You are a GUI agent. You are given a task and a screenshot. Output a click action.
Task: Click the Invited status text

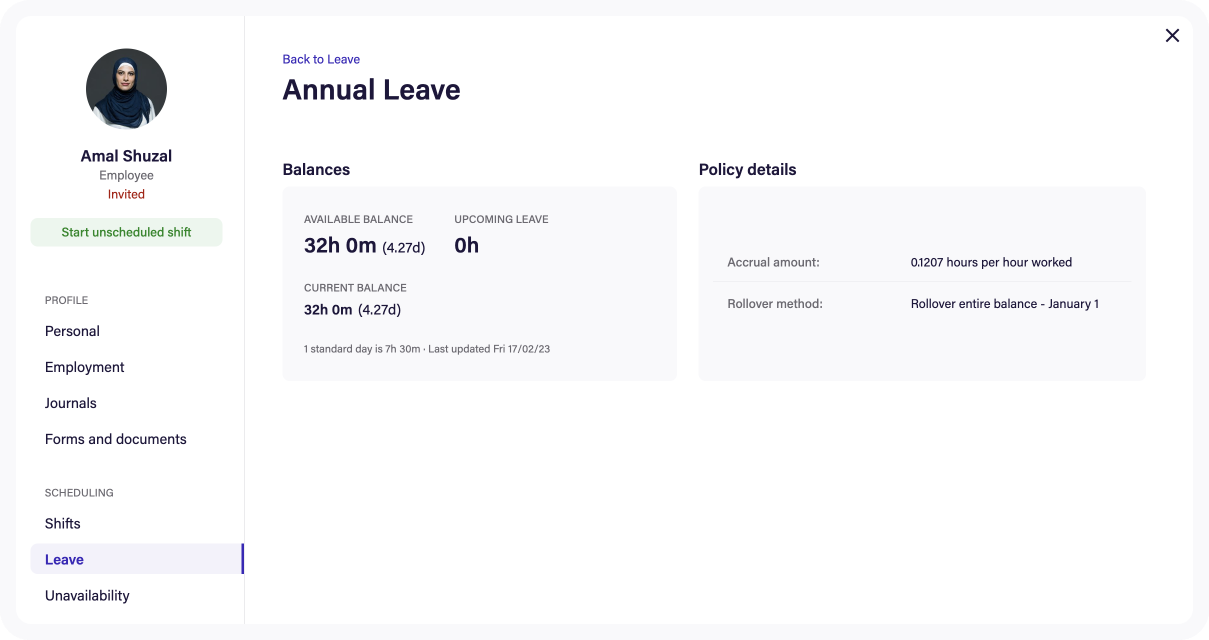click(x=126, y=194)
